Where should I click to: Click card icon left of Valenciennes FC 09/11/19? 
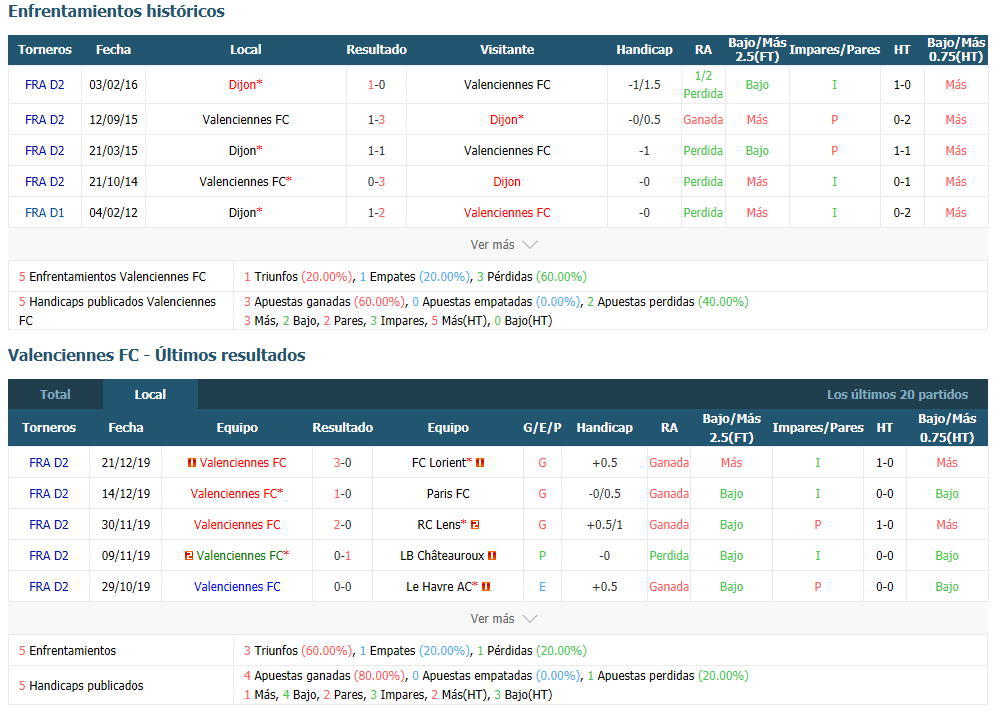point(189,555)
